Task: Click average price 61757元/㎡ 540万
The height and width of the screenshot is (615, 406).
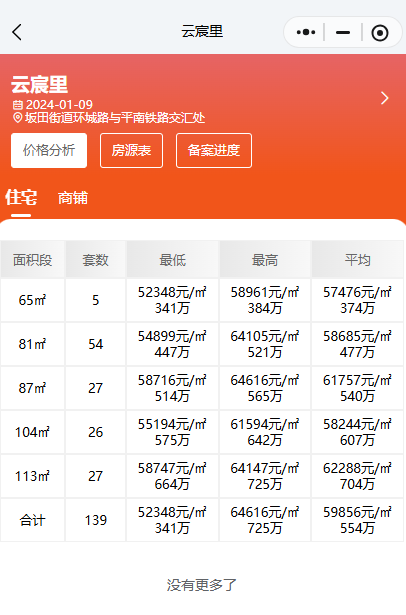Action: (357, 388)
